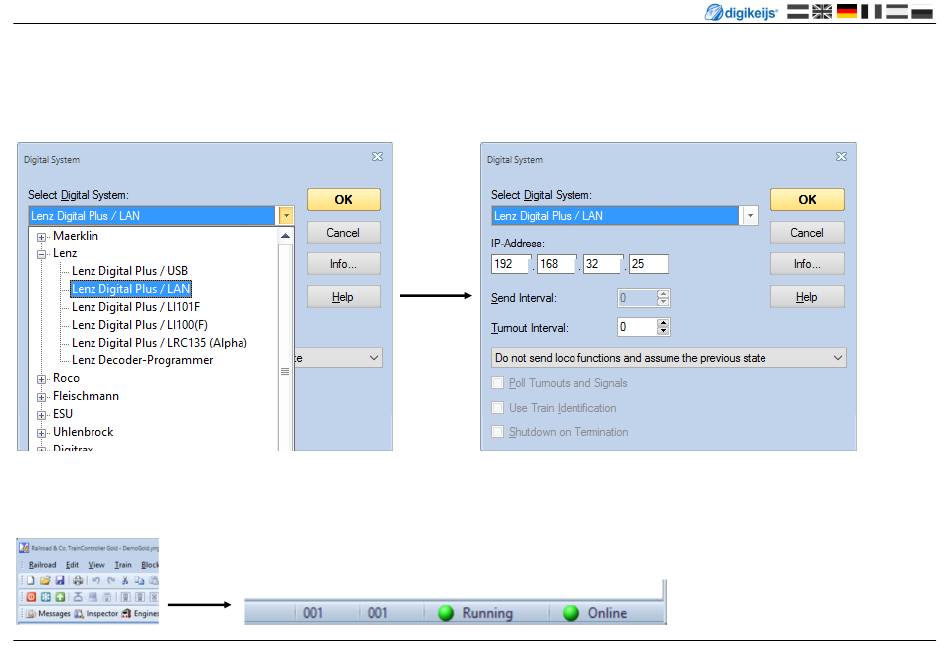Toggle Use Train Identification checkbox
Image resolution: width=950 pixels, height=659 pixels.
pyautogui.click(x=497, y=408)
